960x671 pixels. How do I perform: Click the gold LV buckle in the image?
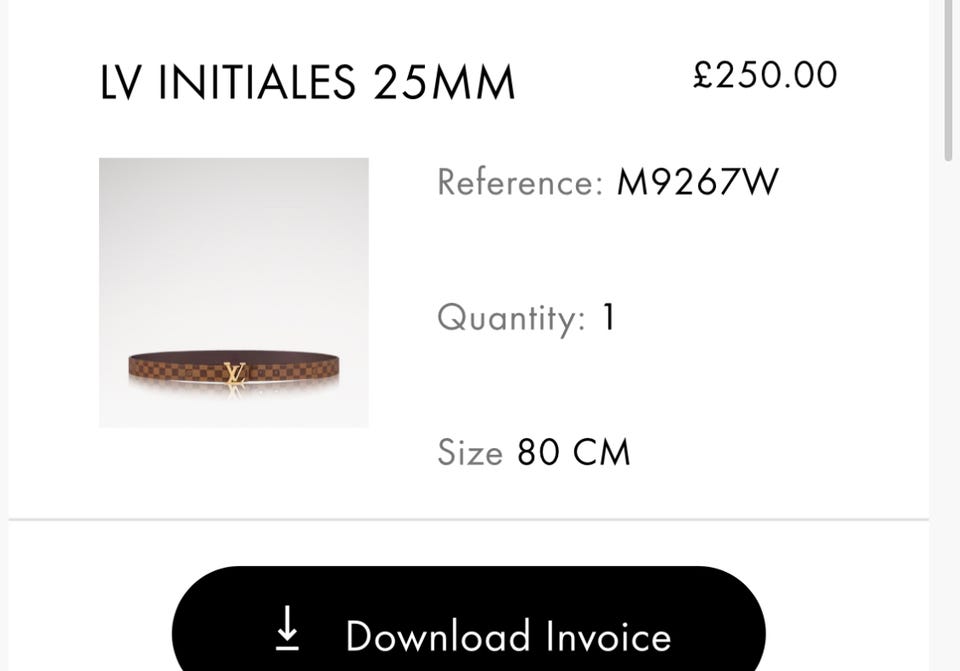234,373
